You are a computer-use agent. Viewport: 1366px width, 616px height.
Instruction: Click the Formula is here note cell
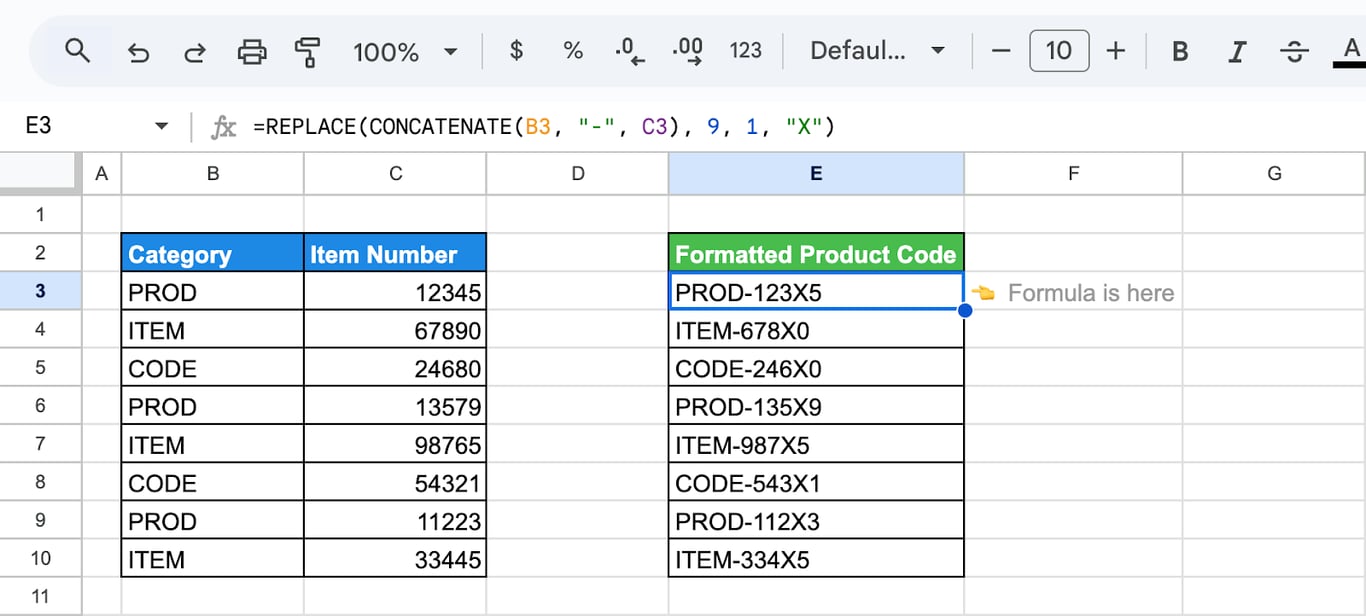pyautogui.click(x=1073, y=292)
